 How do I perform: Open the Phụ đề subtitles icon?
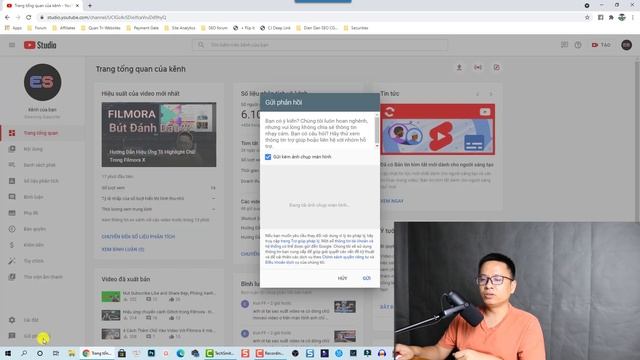point(12,213)
